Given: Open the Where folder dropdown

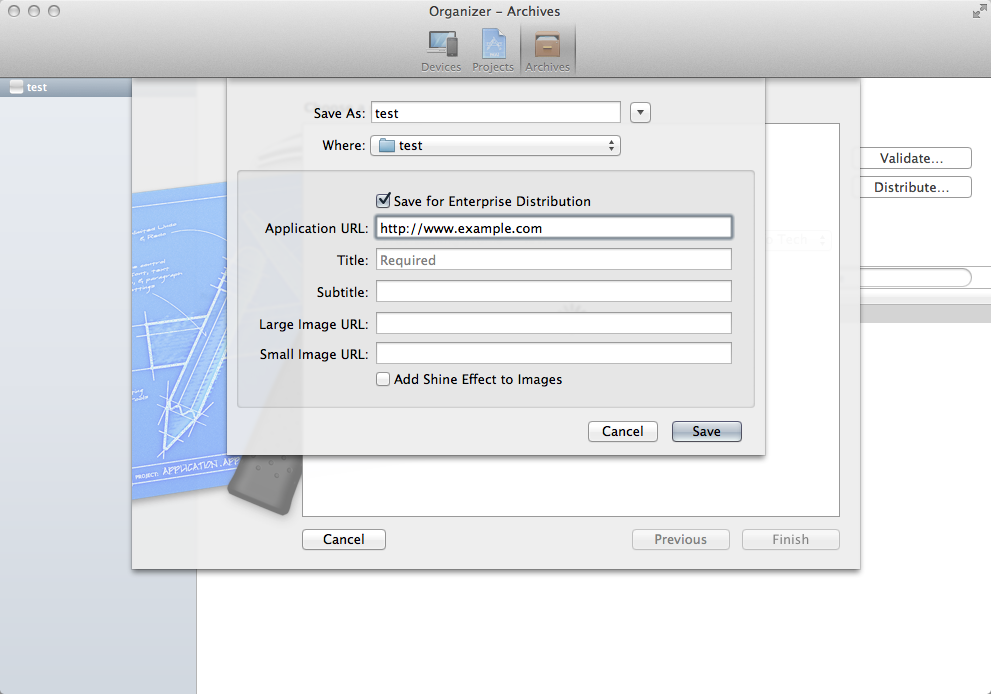Looking at the screenshot, I should tap(495, 146).
